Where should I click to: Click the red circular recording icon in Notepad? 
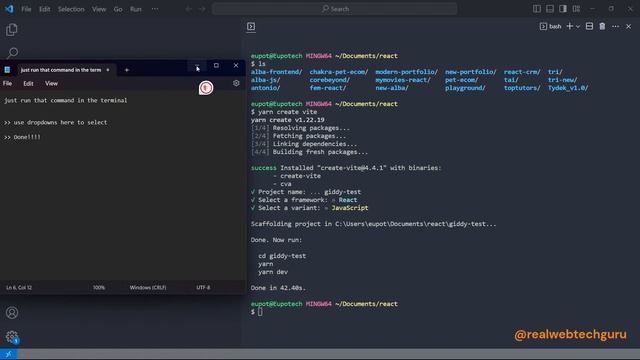(x=206, y=88)
